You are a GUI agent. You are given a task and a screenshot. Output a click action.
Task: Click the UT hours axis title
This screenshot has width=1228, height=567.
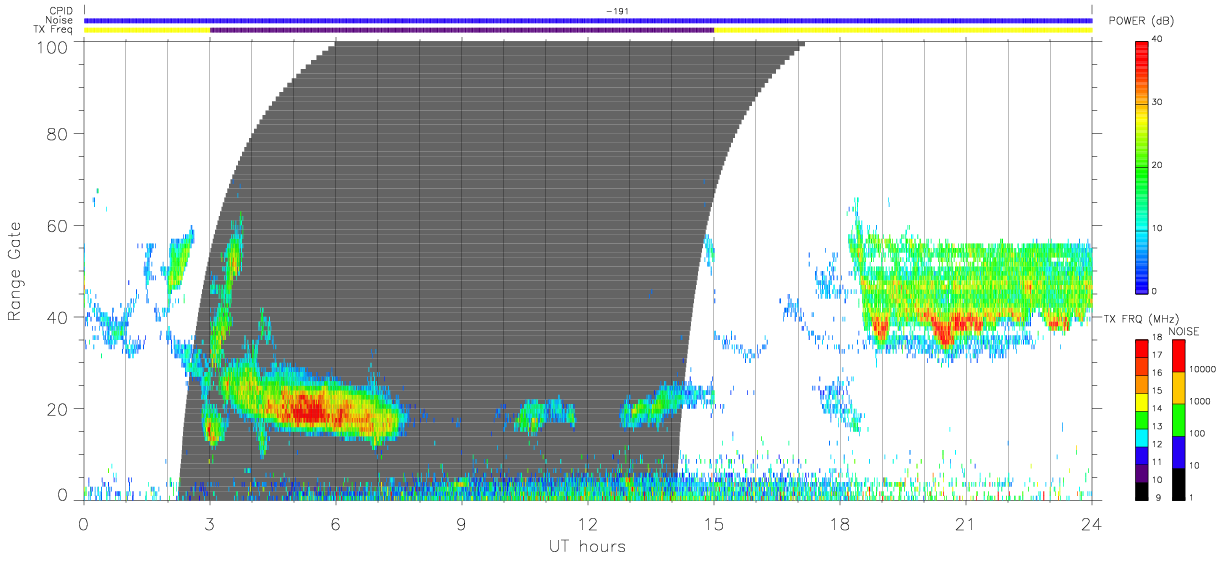coord(586,546)
